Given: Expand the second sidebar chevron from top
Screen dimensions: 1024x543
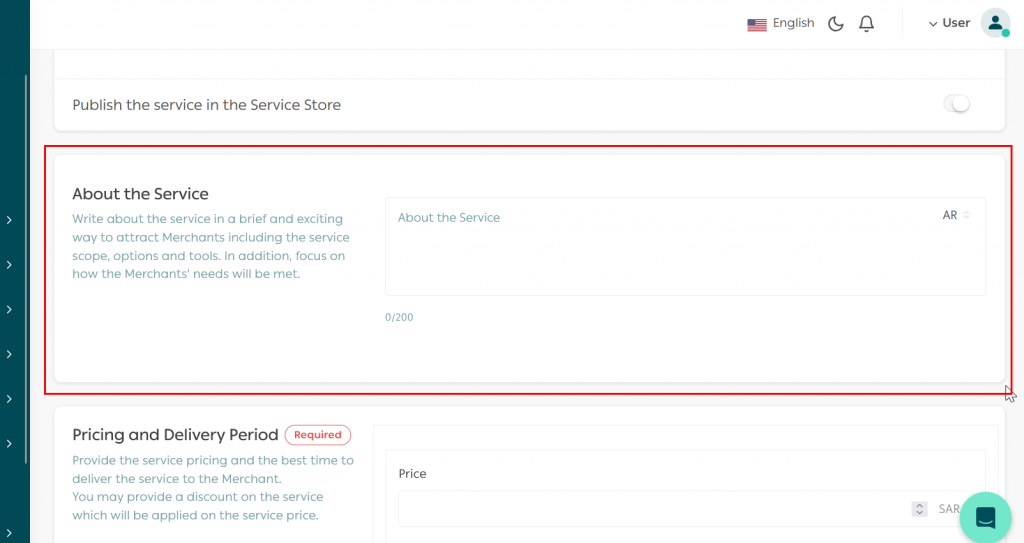Looking at the screenshot, I should pos(9,265).
